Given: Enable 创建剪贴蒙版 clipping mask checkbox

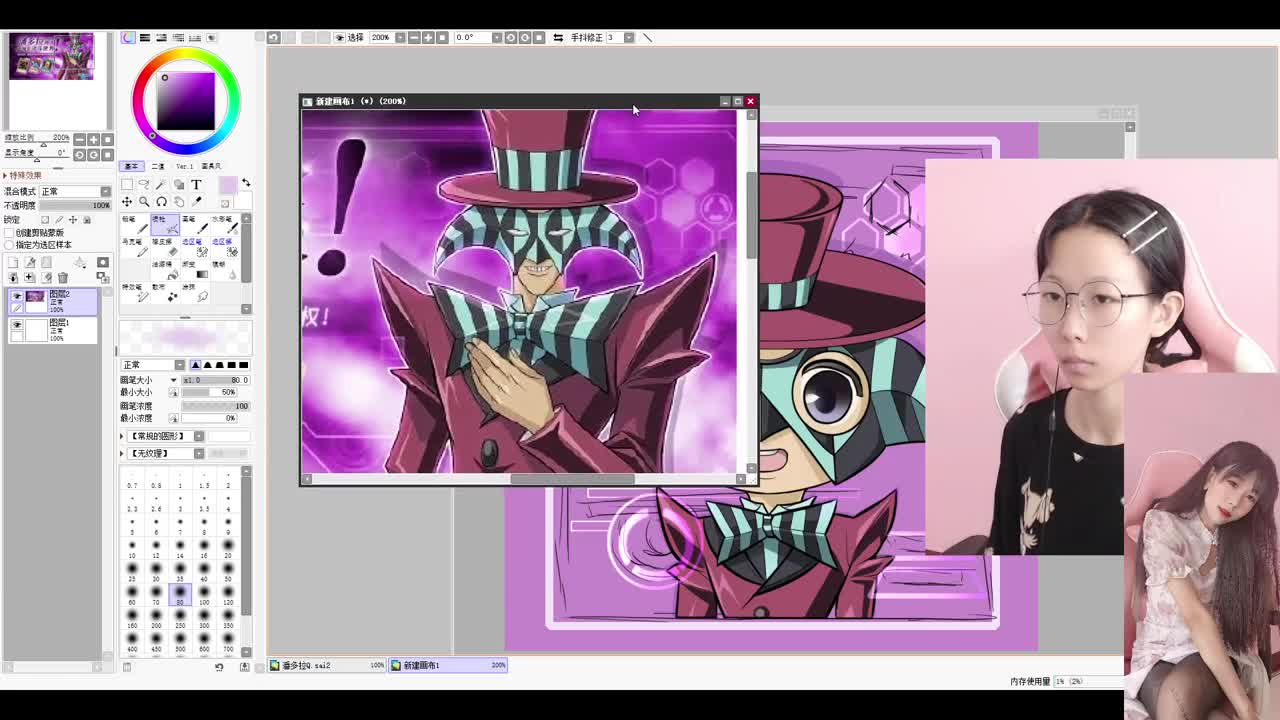Looking at the screenshot, I should pos(9,233).
